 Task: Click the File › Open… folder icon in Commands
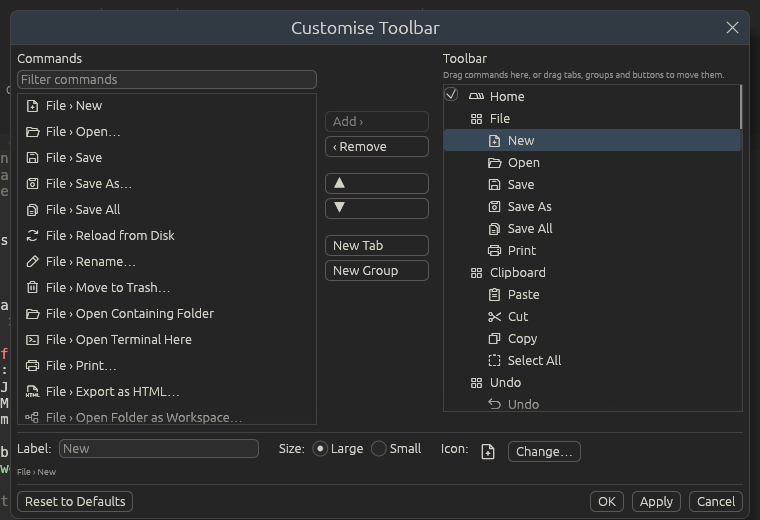[32, 132]
